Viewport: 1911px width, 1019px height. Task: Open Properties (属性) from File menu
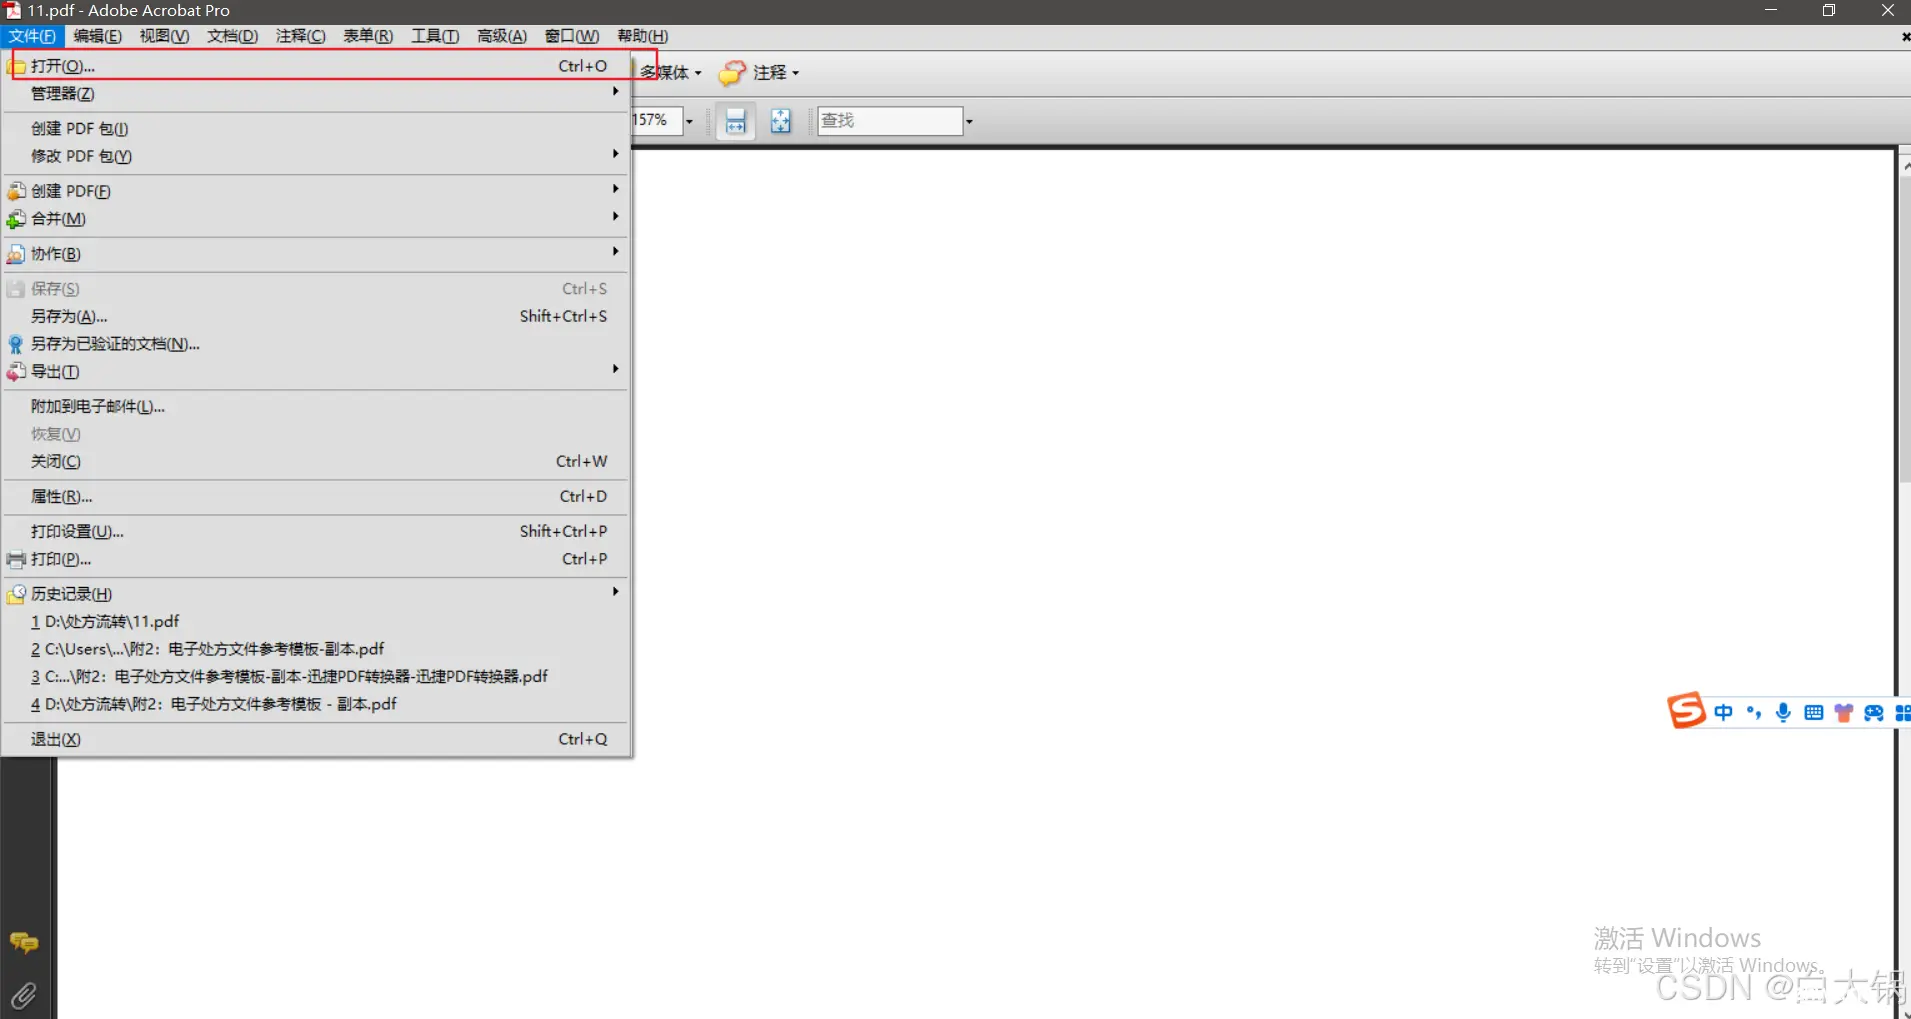pos(316,496)
